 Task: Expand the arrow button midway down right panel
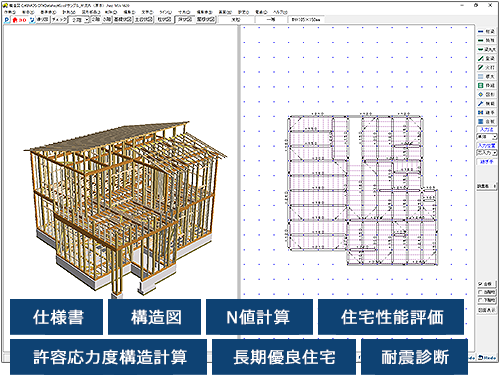pos(495,186)
